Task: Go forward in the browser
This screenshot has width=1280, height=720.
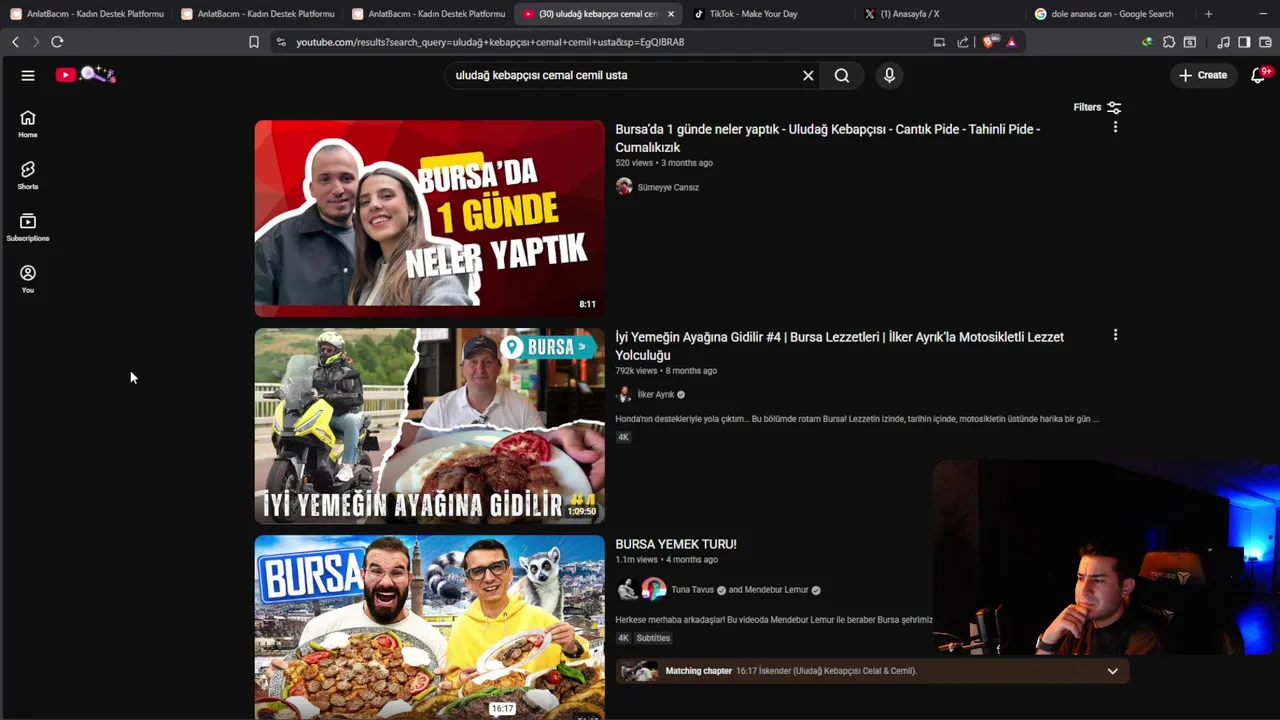Action: click(x=36, y=42)
